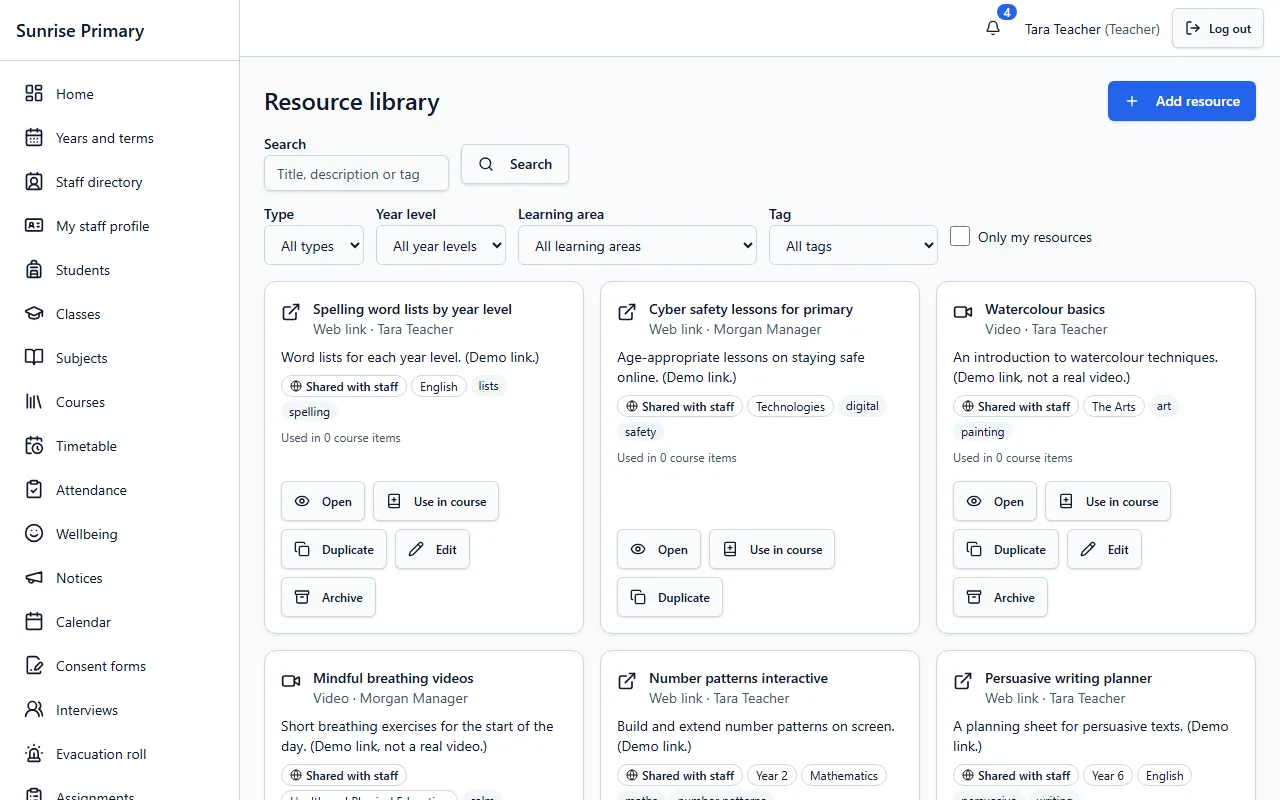Click the notifications bell icon
The width and height of the screenshot is (1280, 800).
[993, 28]
